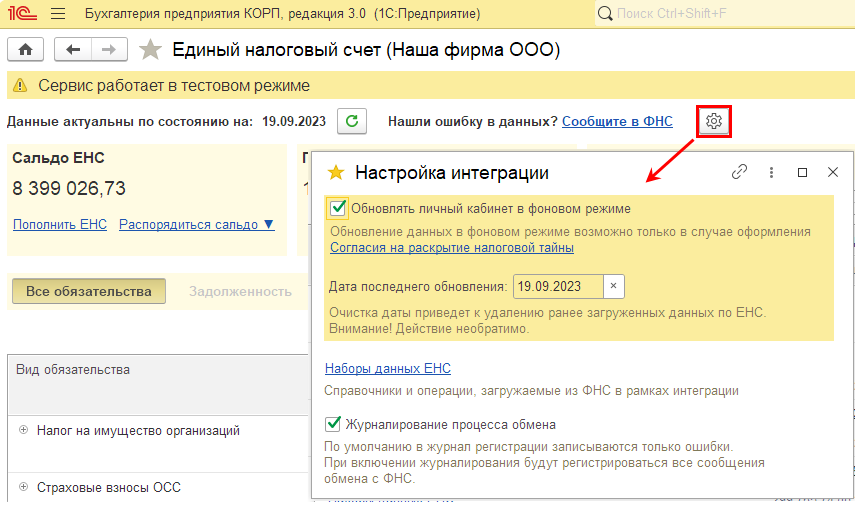855x506 pixels.
Task: Open the 1C main menu hamburger icon
Action: [x=57, y=14]
